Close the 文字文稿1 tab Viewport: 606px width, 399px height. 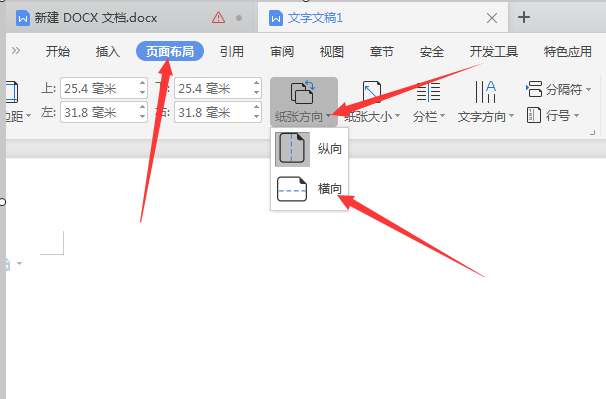(492, 18)
